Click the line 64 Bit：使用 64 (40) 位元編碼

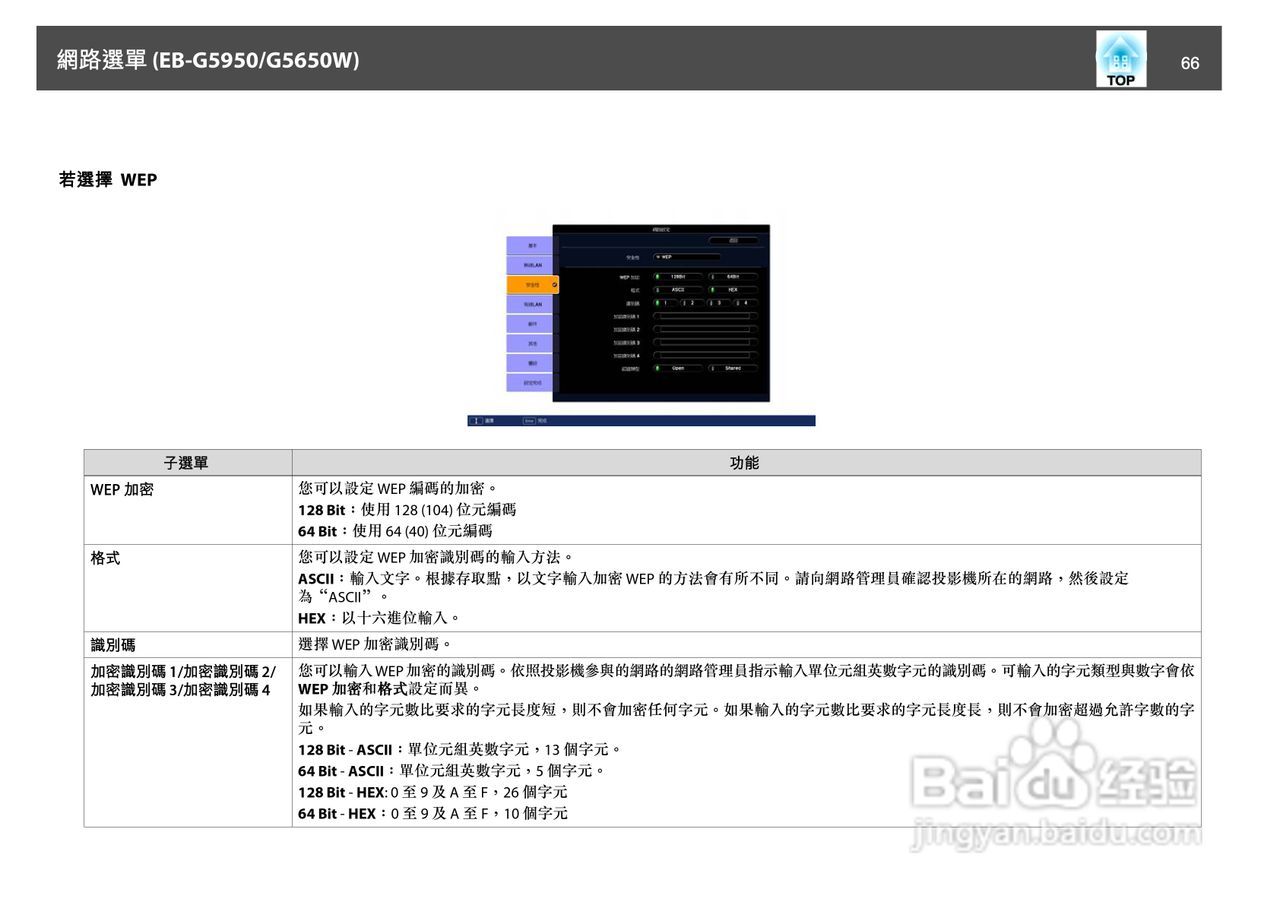[395, 531]
